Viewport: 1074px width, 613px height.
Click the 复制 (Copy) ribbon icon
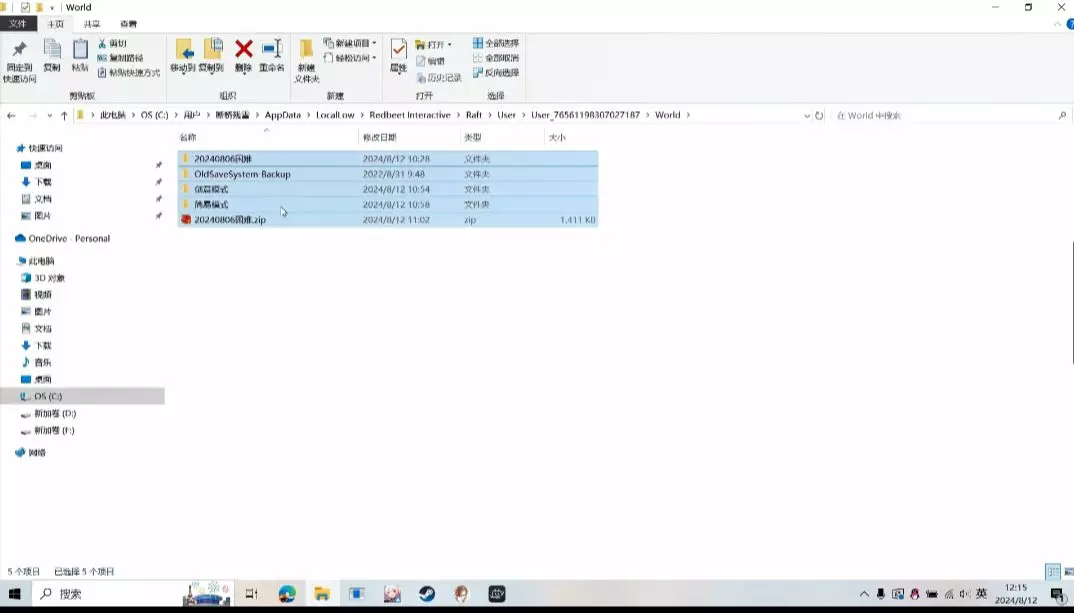(x=52, y=55)
